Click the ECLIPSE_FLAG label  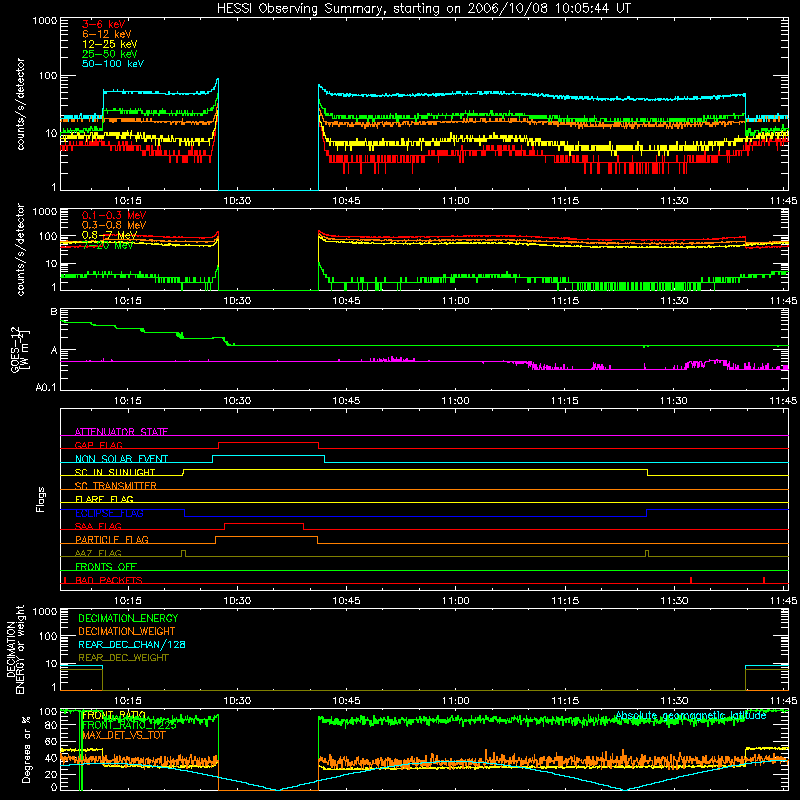coord(109,513)
